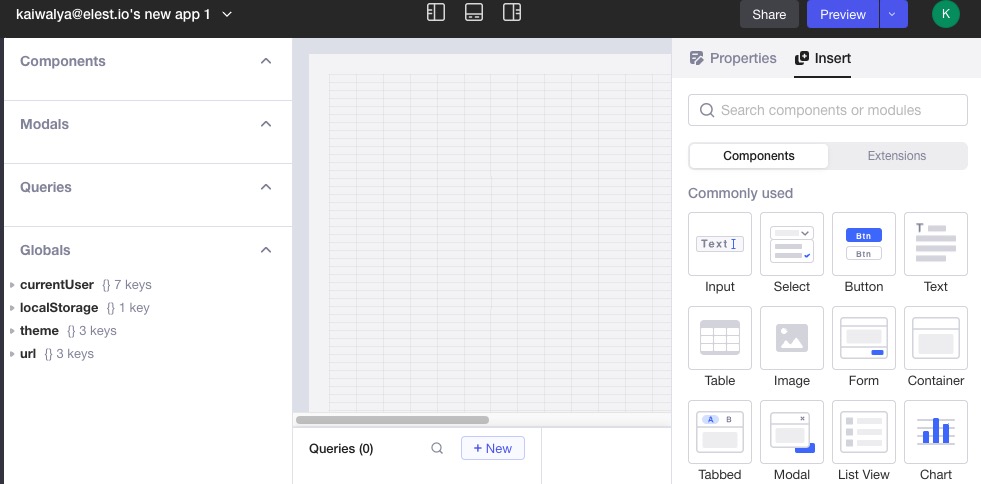981x484 pixels.
Task: Select the Table component icon
Action: tap(719, 338)
